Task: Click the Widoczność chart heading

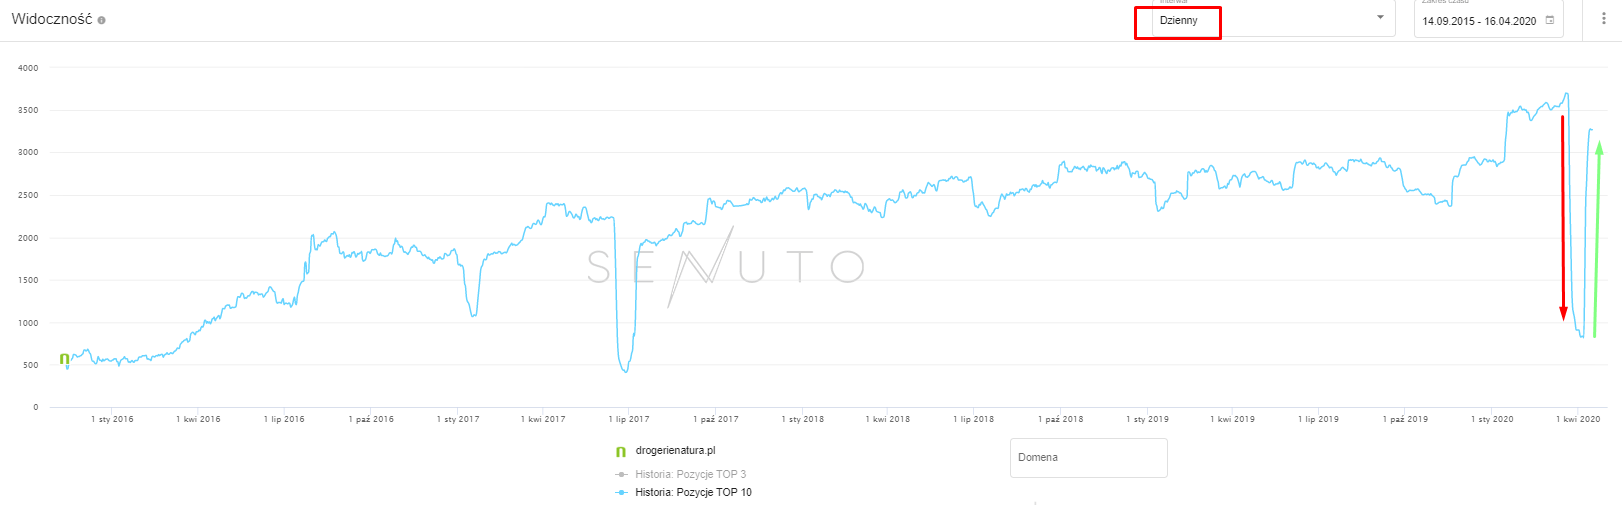Action: (x=51, y=19)
